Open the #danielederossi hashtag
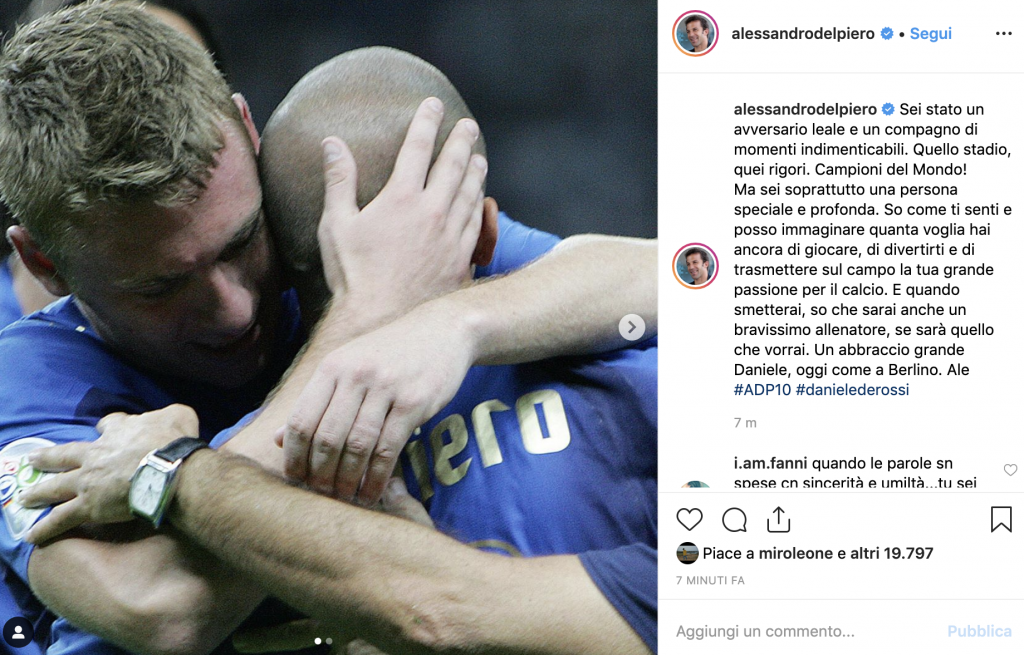Viewport: 1024px width, 655px height. coord(852,390)
